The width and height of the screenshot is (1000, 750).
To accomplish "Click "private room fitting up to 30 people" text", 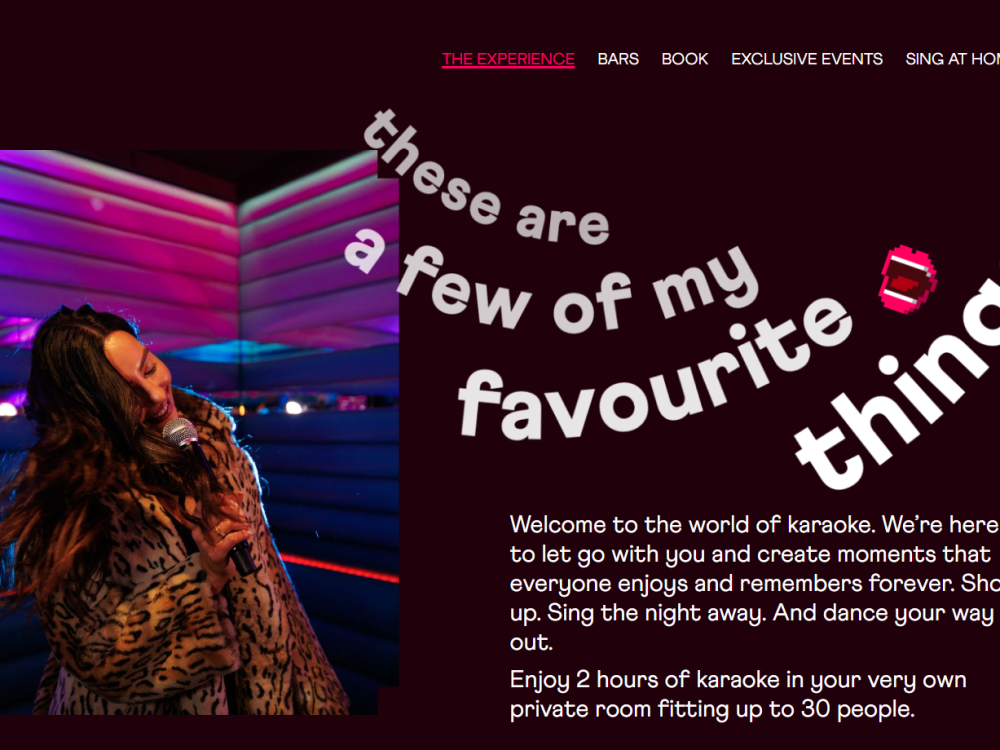I will pyautogui.click(x=712, y=709).
